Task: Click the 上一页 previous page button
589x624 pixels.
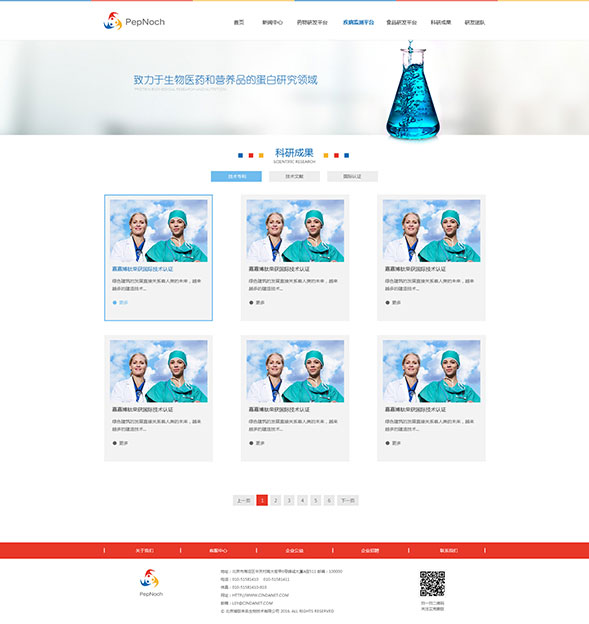Action: 244,500
